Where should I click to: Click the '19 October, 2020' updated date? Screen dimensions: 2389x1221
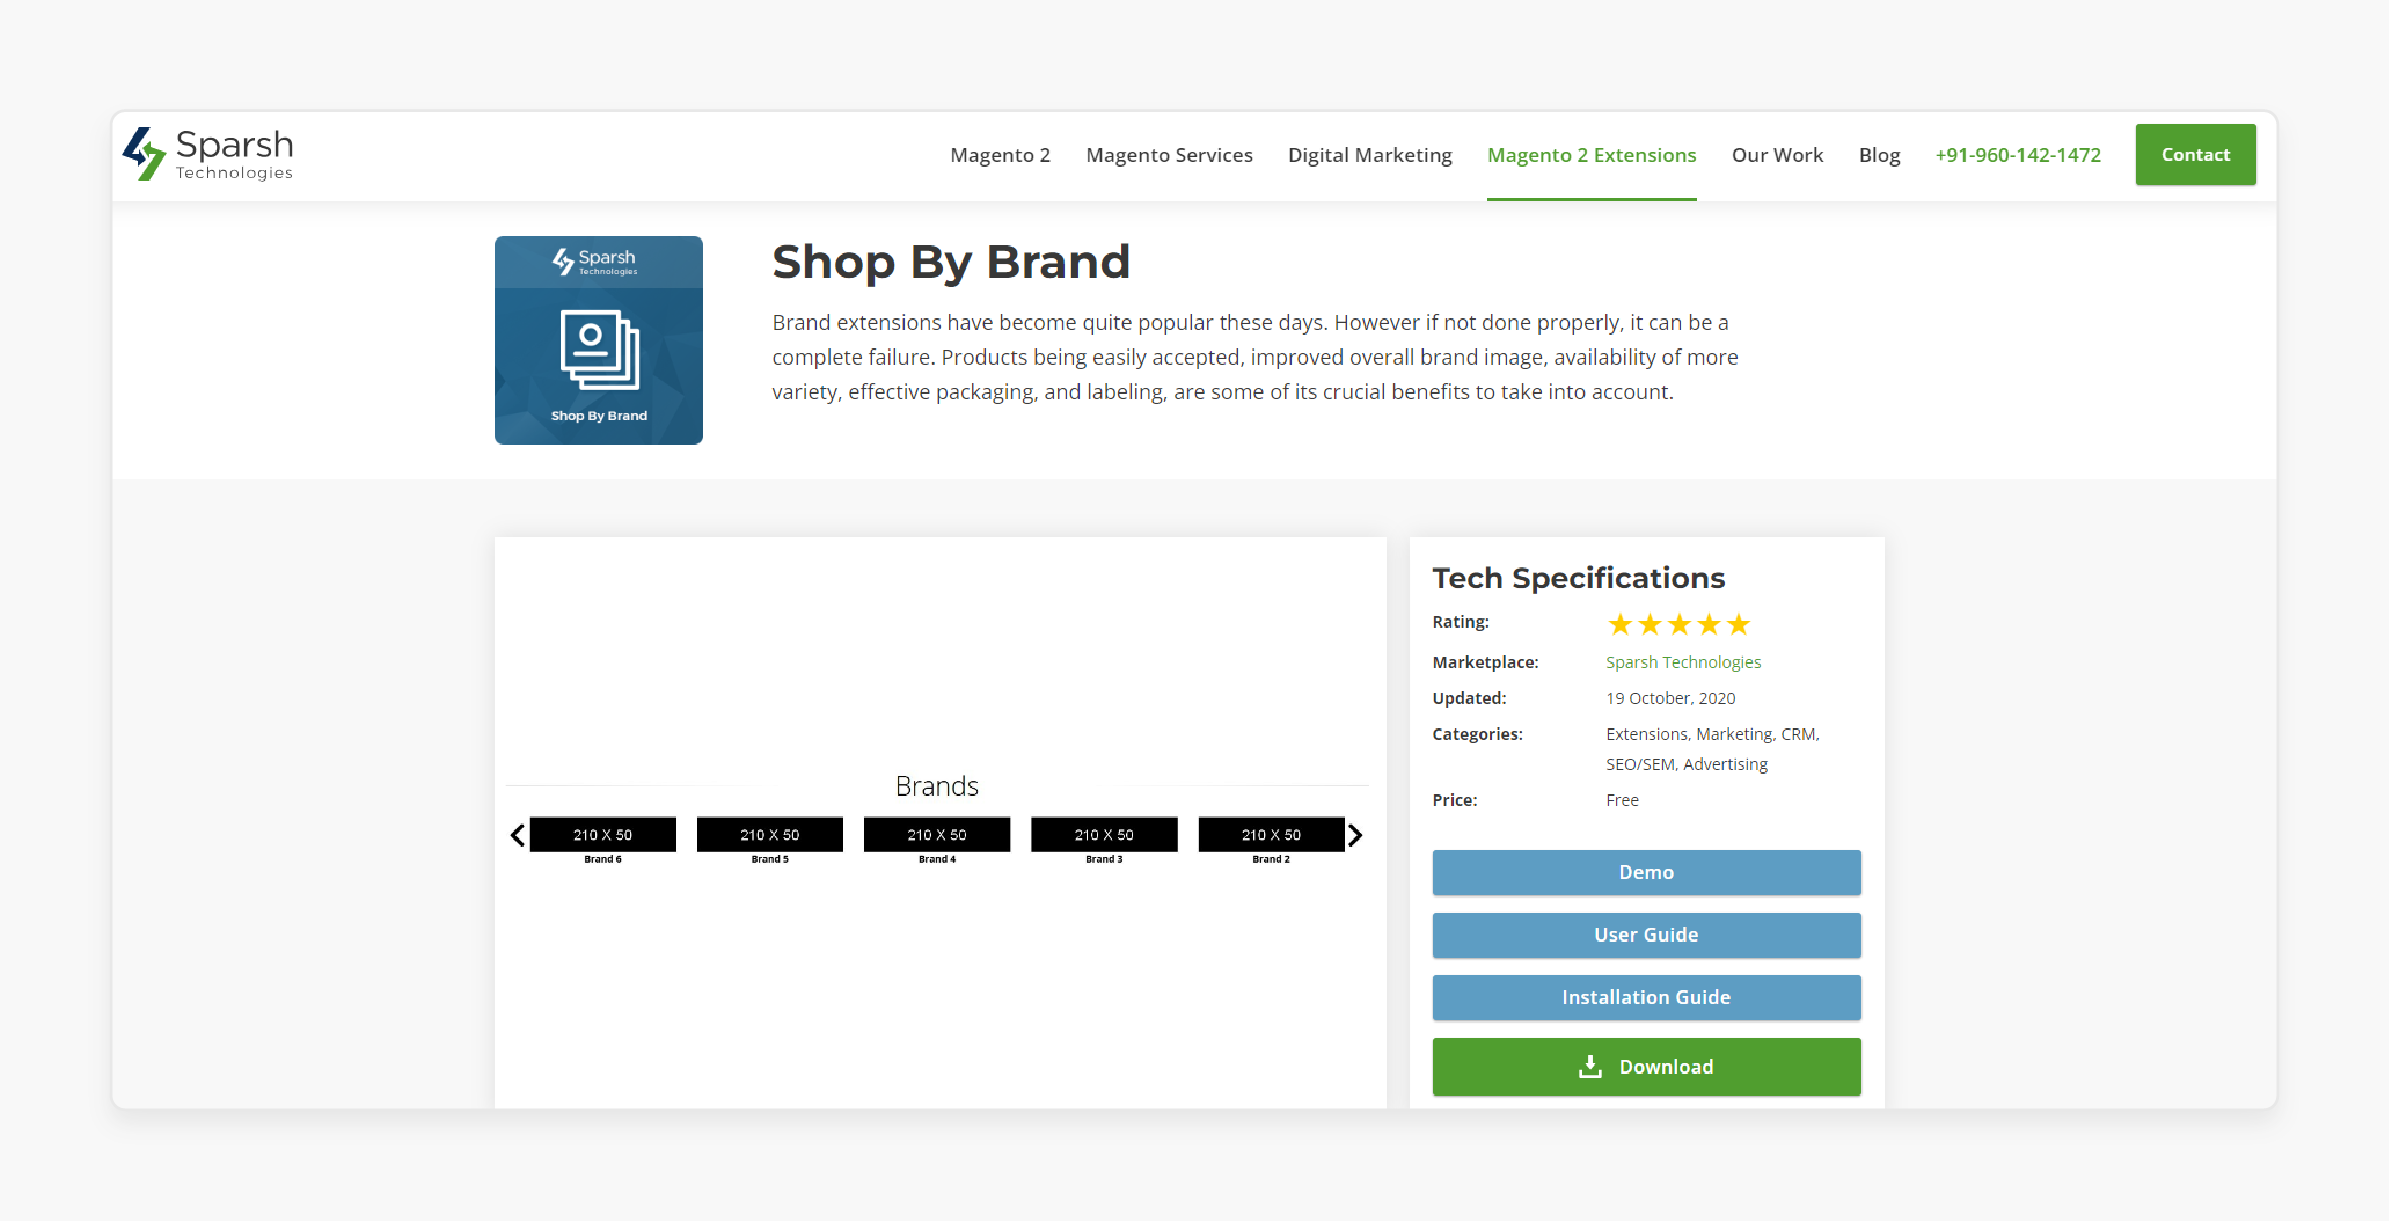1670,698
